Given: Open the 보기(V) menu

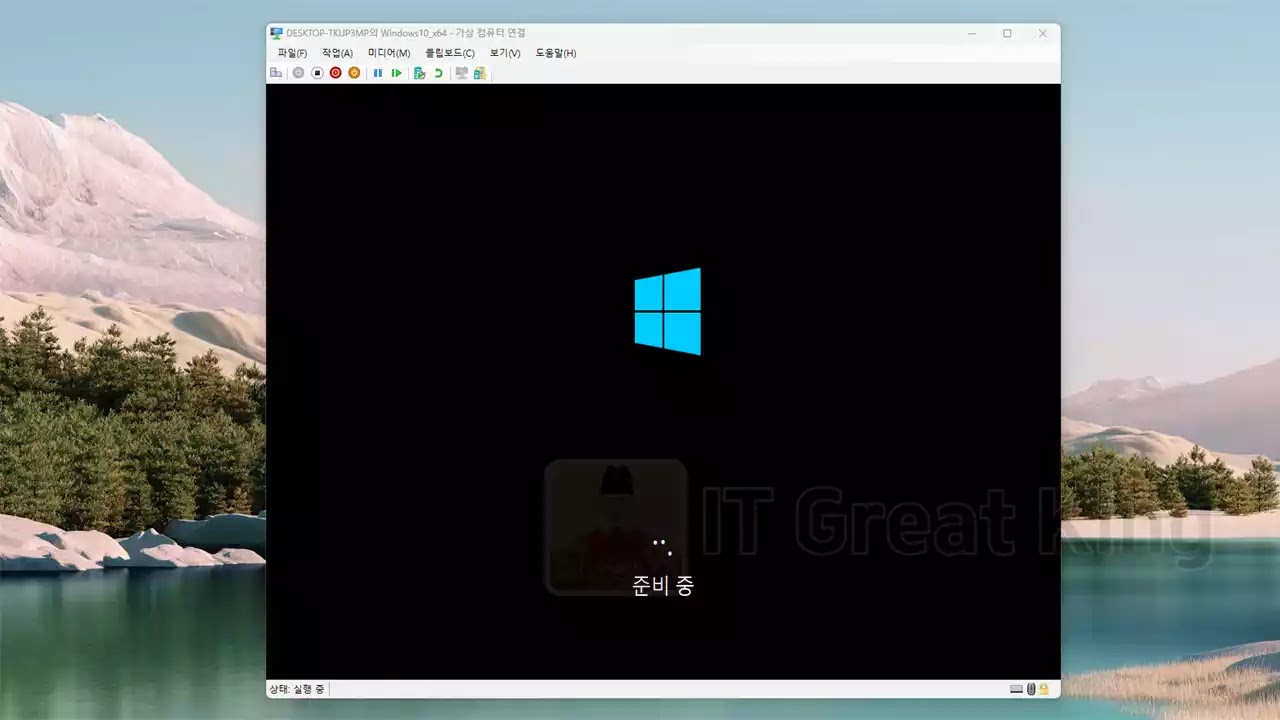Looking at the screenshot, I should pyautogui.click(x=505, y=53).
